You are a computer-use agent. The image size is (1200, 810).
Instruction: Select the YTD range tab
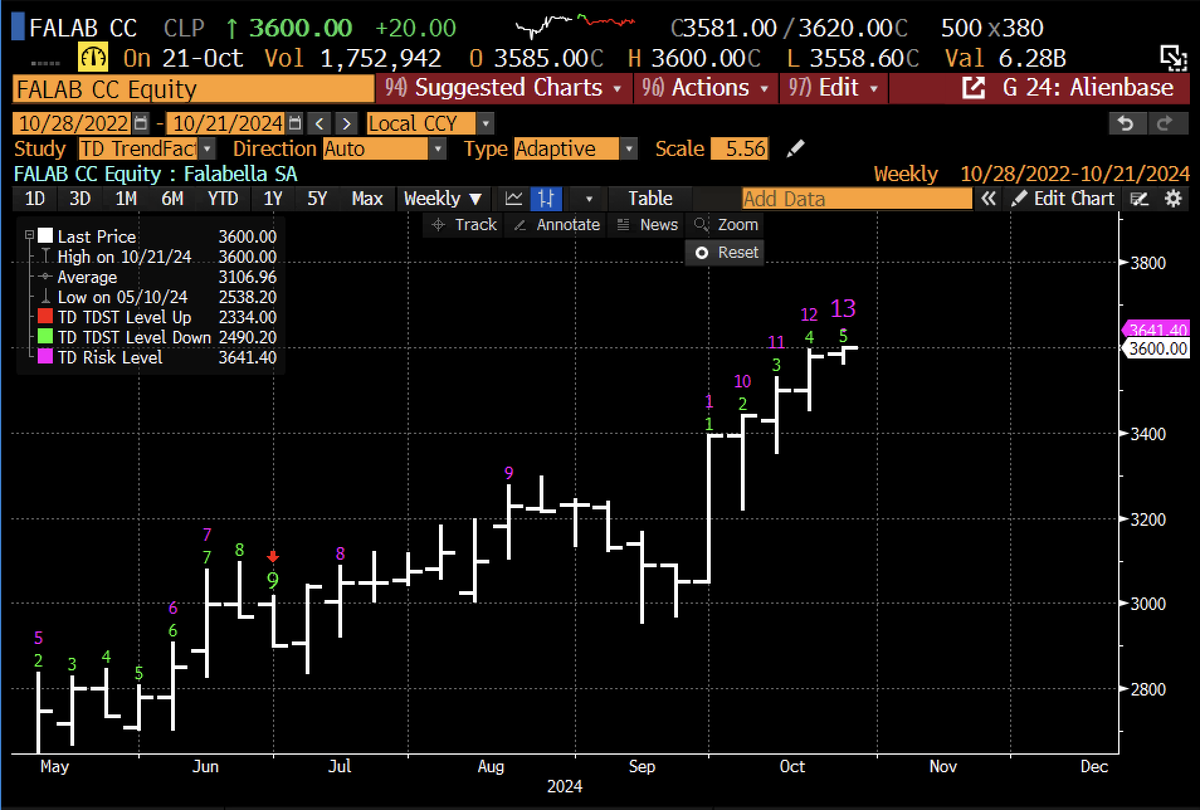click(223, 198)
